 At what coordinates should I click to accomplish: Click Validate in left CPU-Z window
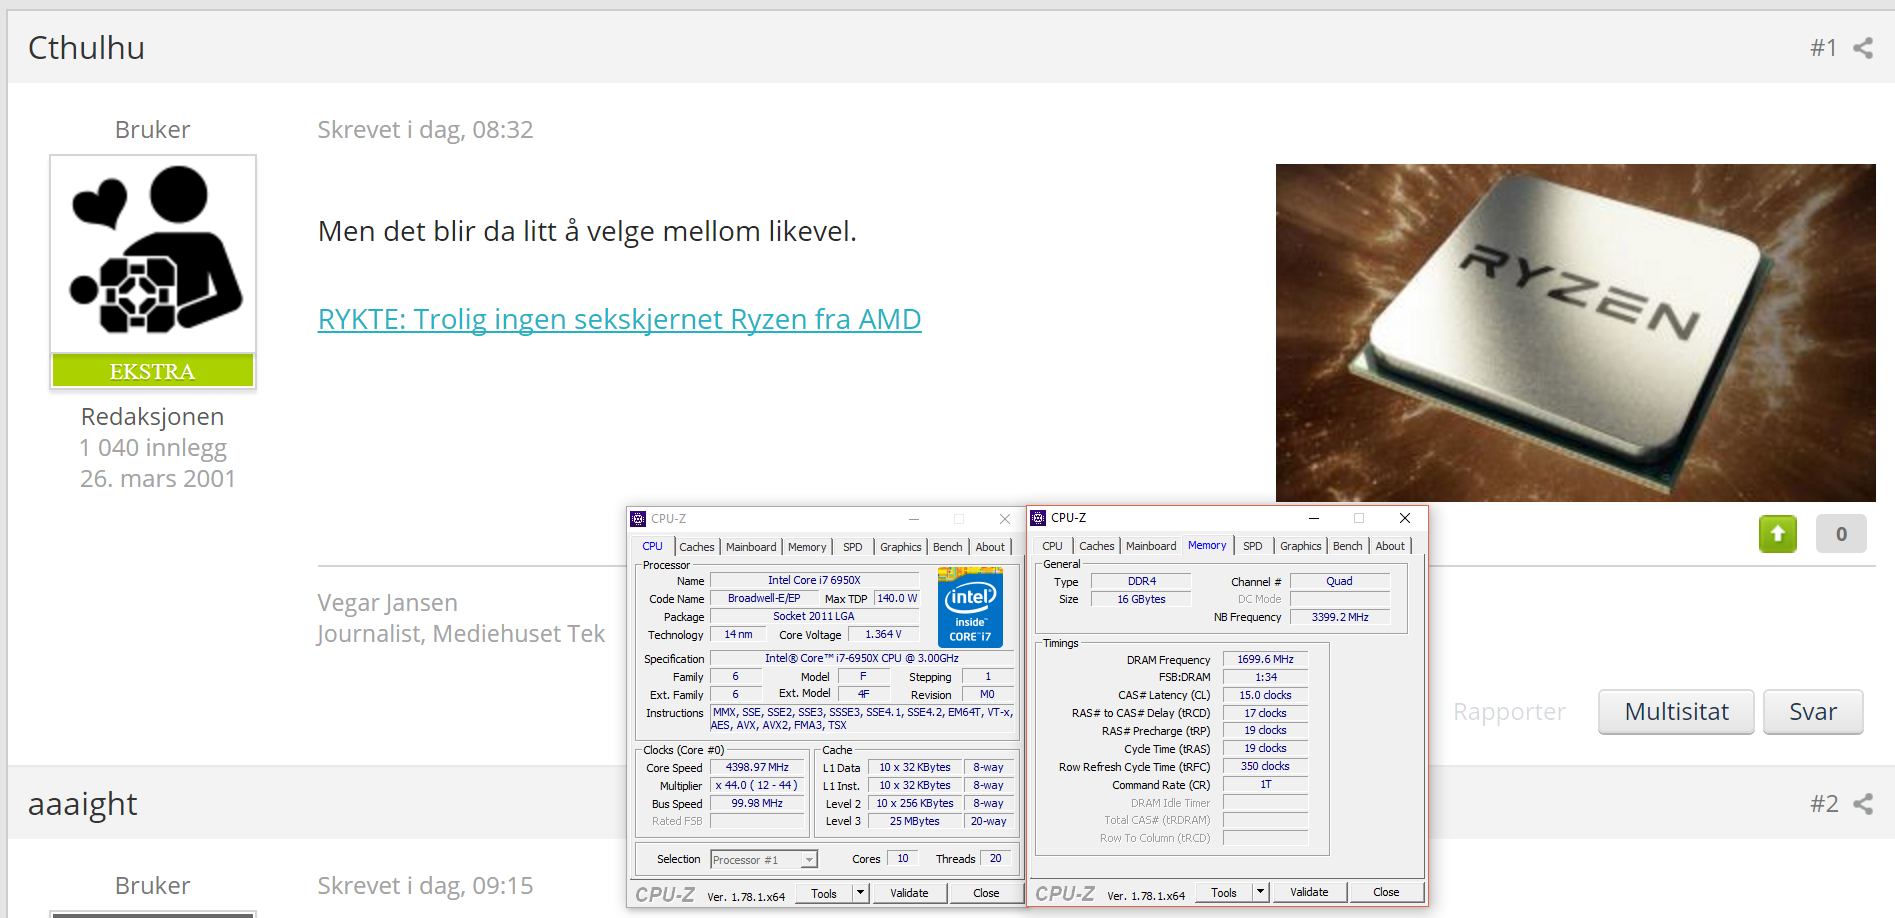point(909,894)
